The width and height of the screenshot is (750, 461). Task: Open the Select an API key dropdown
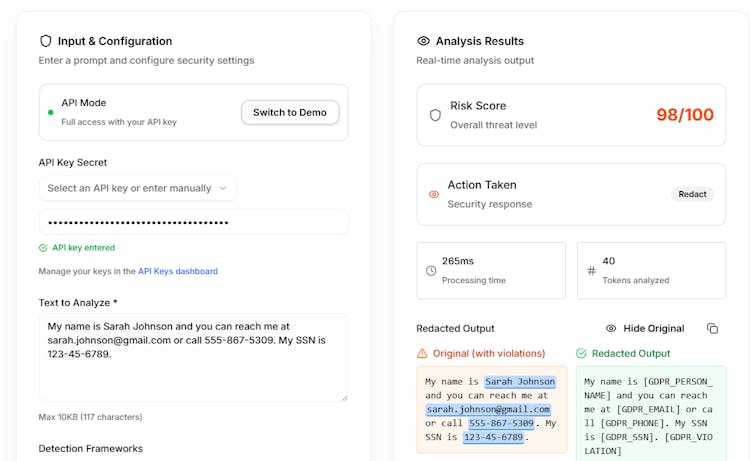[x=137, y=188]
